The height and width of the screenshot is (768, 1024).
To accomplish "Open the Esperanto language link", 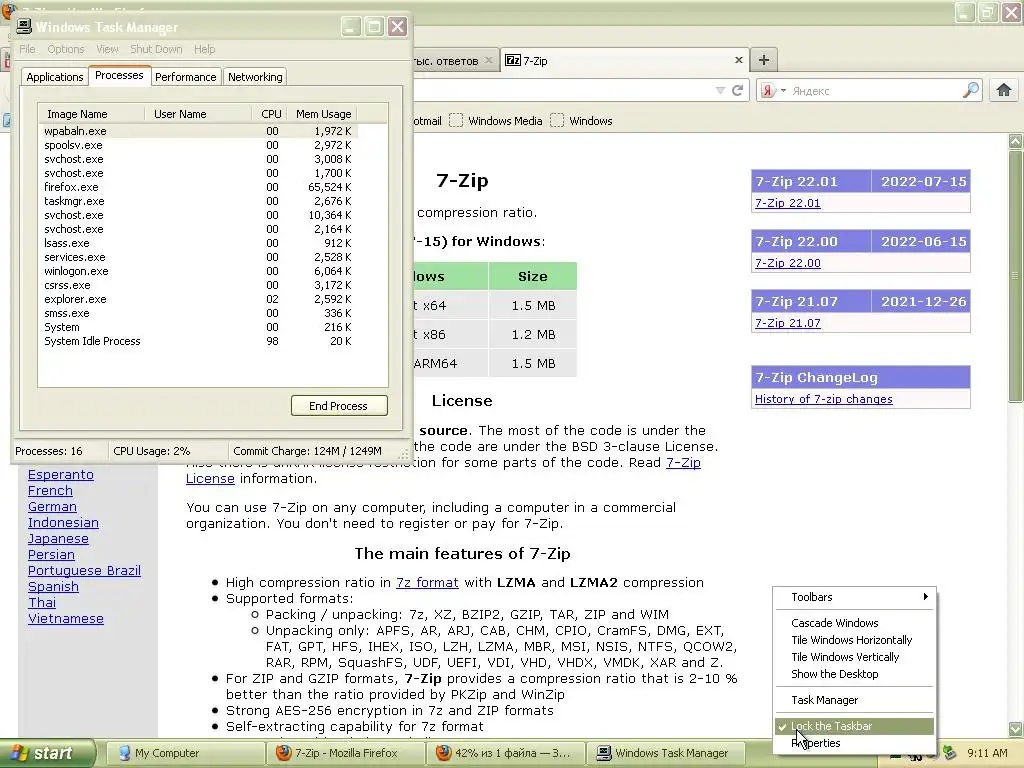I will [61, 475].
